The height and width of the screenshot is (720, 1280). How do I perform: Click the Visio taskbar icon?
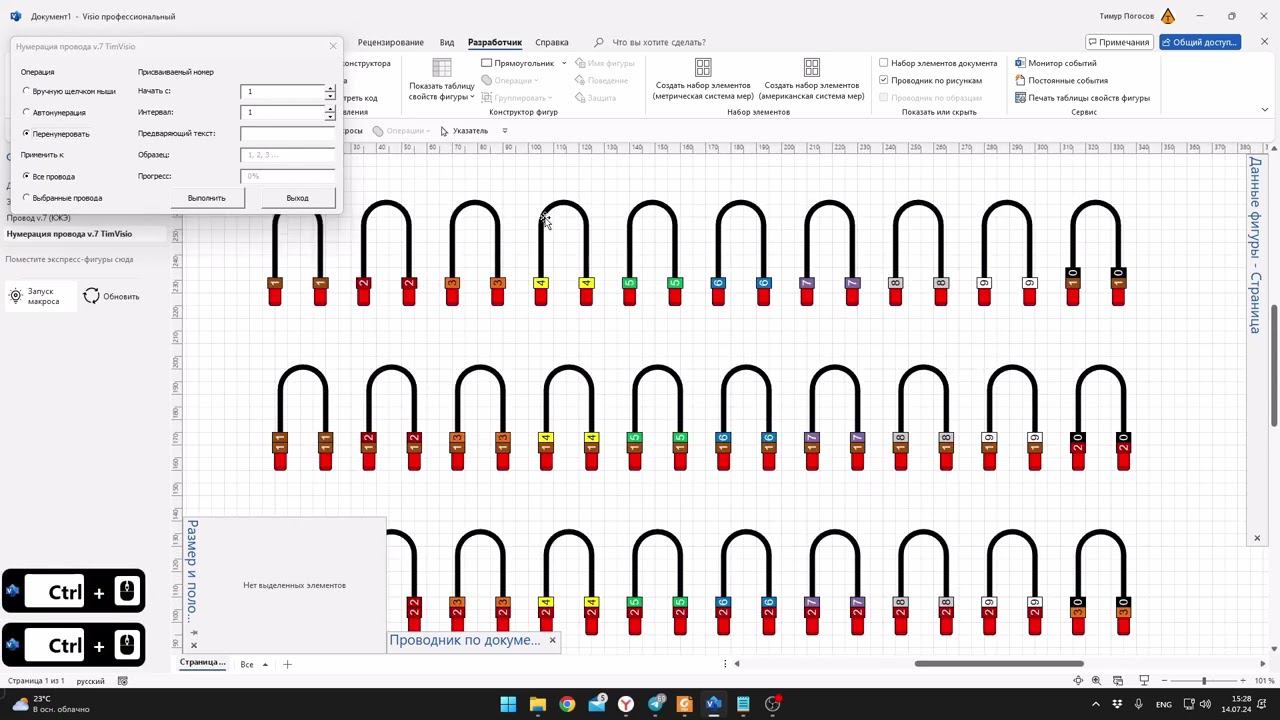[713, 704]
